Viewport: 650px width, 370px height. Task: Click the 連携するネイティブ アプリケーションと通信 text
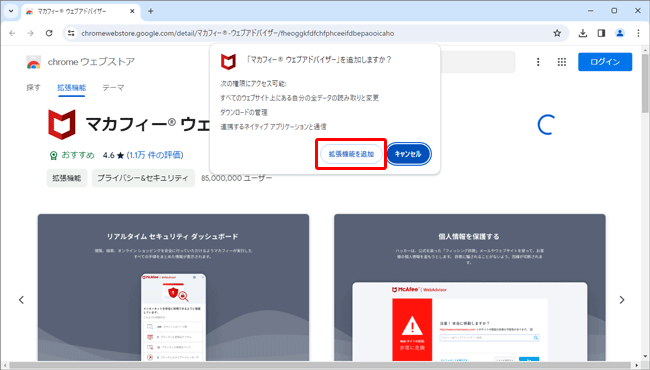pos(273,127)
